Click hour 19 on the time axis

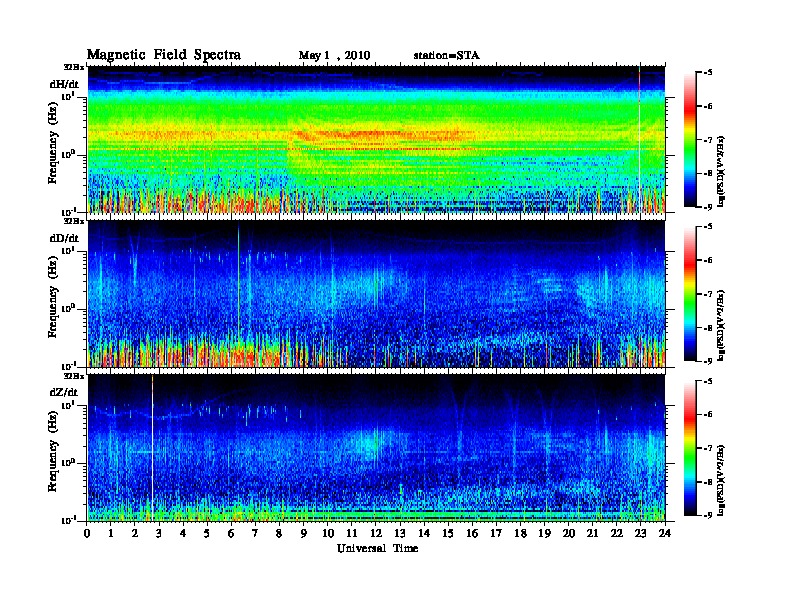(x=544, y=534)
